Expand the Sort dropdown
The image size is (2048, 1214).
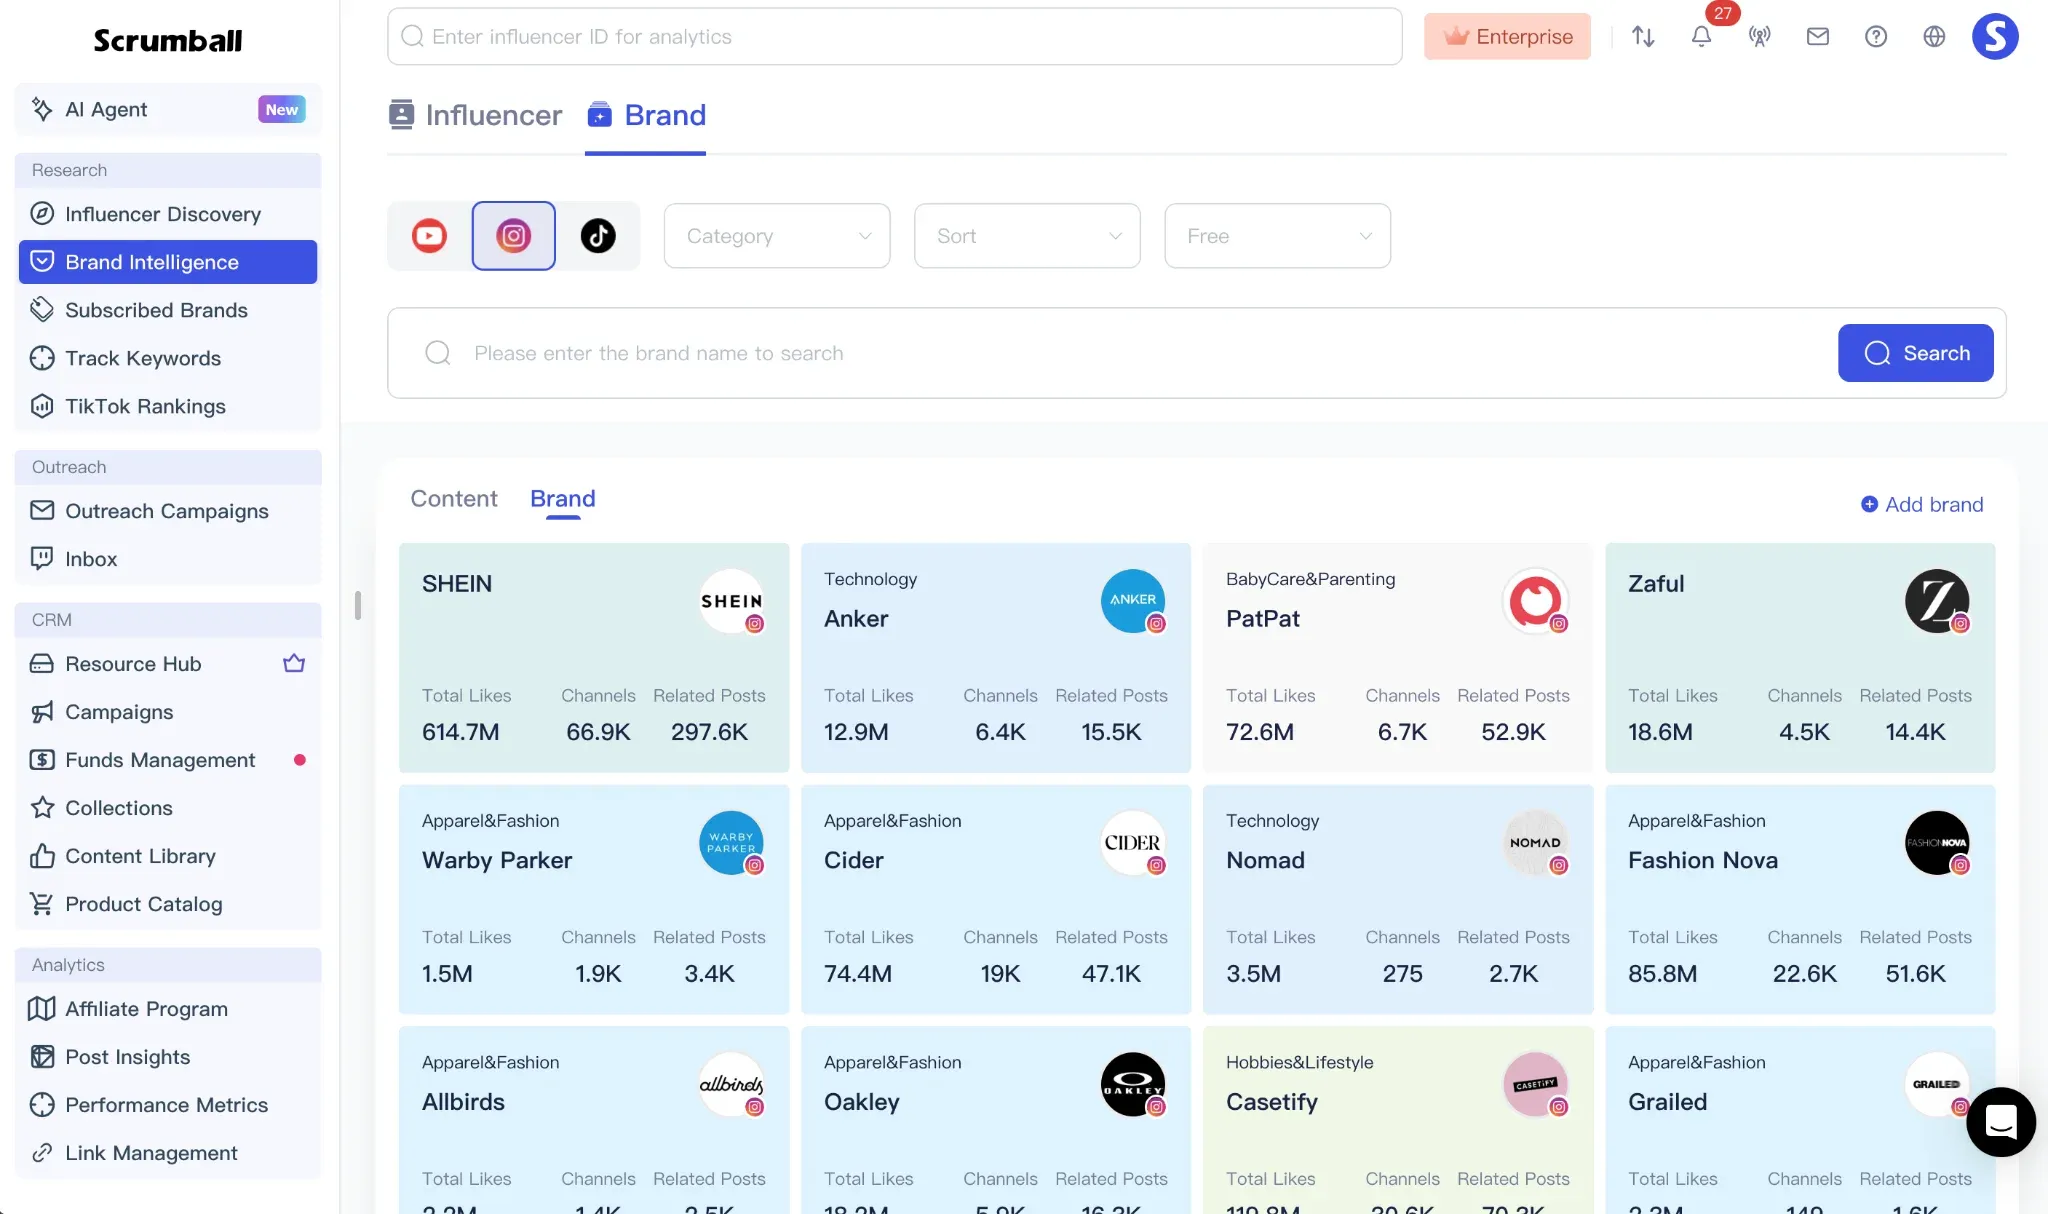(1027, 236)
